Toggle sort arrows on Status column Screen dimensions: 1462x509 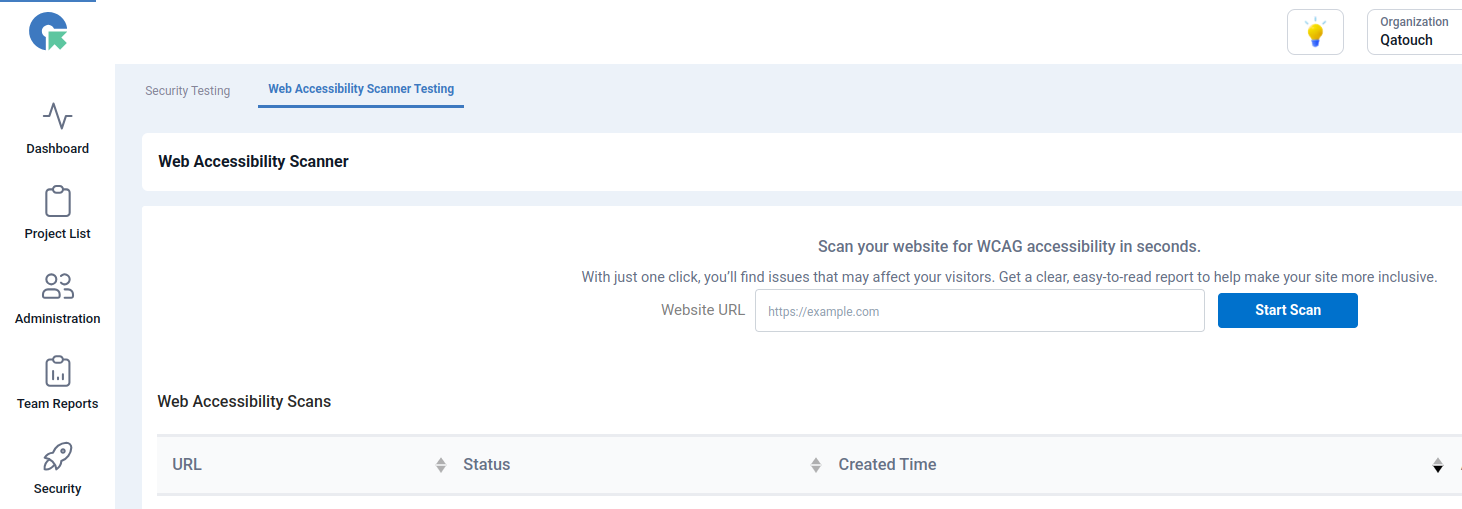coord(816,465)
